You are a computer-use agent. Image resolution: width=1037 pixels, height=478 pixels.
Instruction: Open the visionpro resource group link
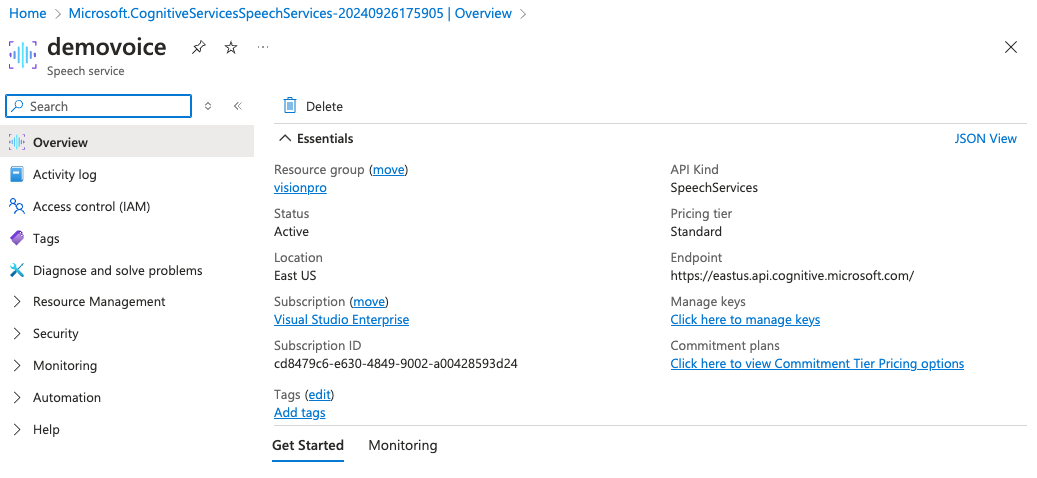300,188
